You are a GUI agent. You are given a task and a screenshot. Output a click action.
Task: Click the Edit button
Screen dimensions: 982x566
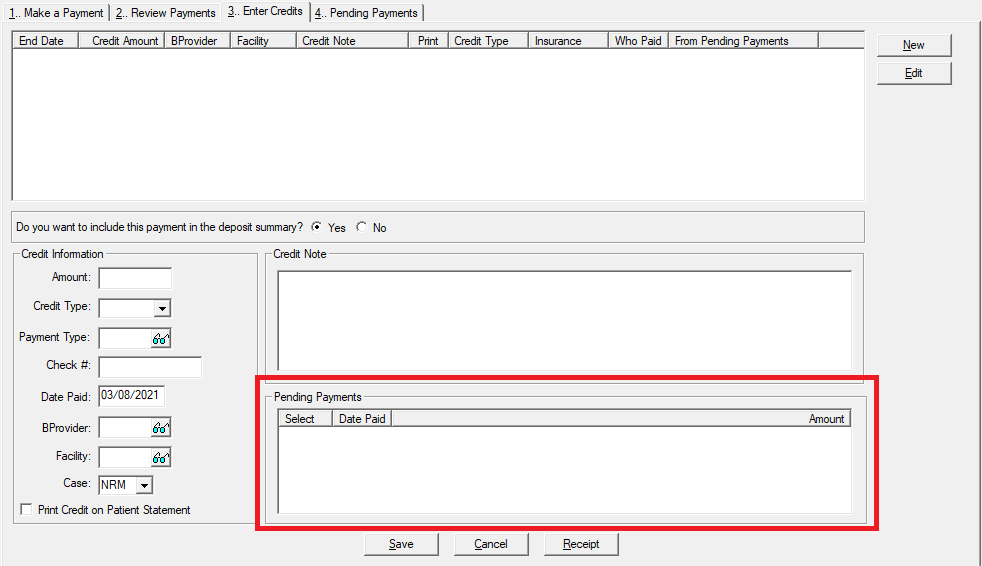click(913, 73)
